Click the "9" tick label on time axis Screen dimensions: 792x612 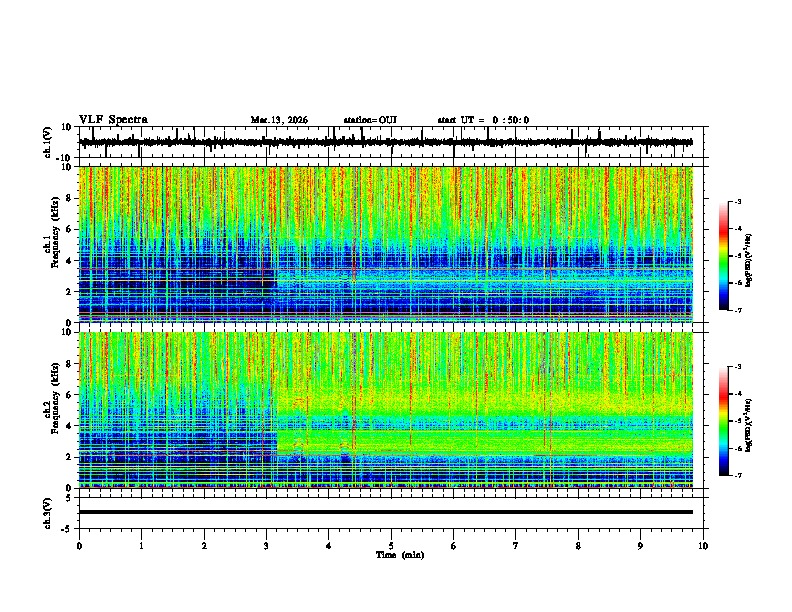tap(640, 546)
